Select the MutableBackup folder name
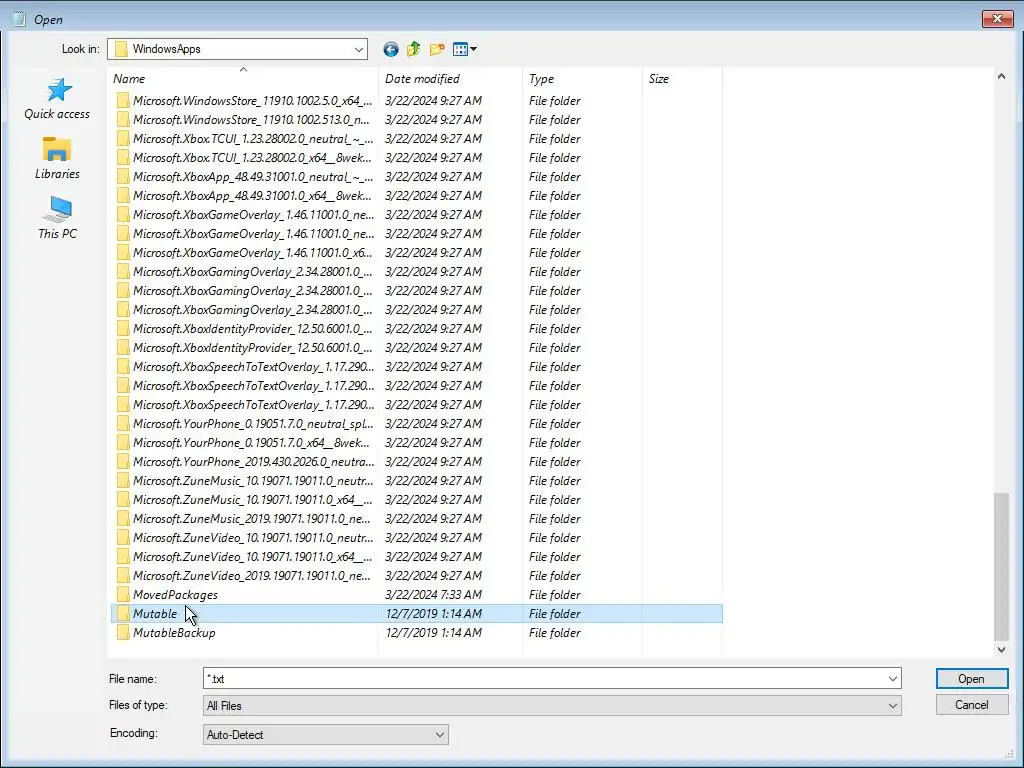 (174, 632)
